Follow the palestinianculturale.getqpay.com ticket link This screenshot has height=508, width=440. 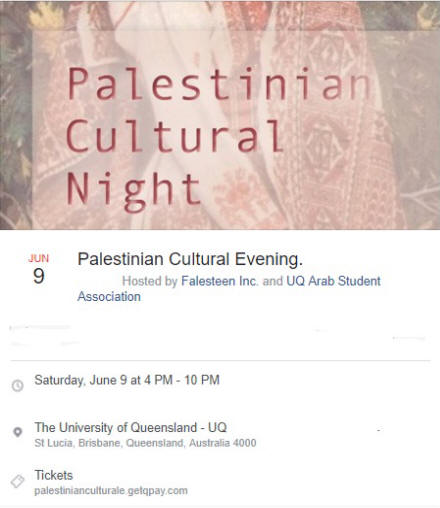point(111,491)
